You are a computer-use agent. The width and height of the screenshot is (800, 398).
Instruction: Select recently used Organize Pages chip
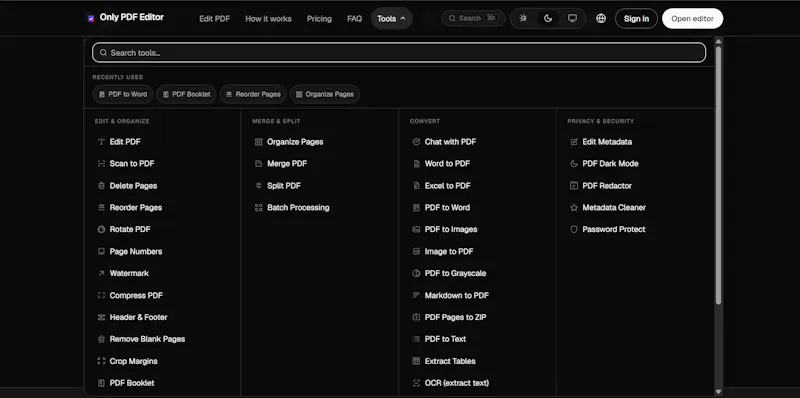click(x=325, y=94)
